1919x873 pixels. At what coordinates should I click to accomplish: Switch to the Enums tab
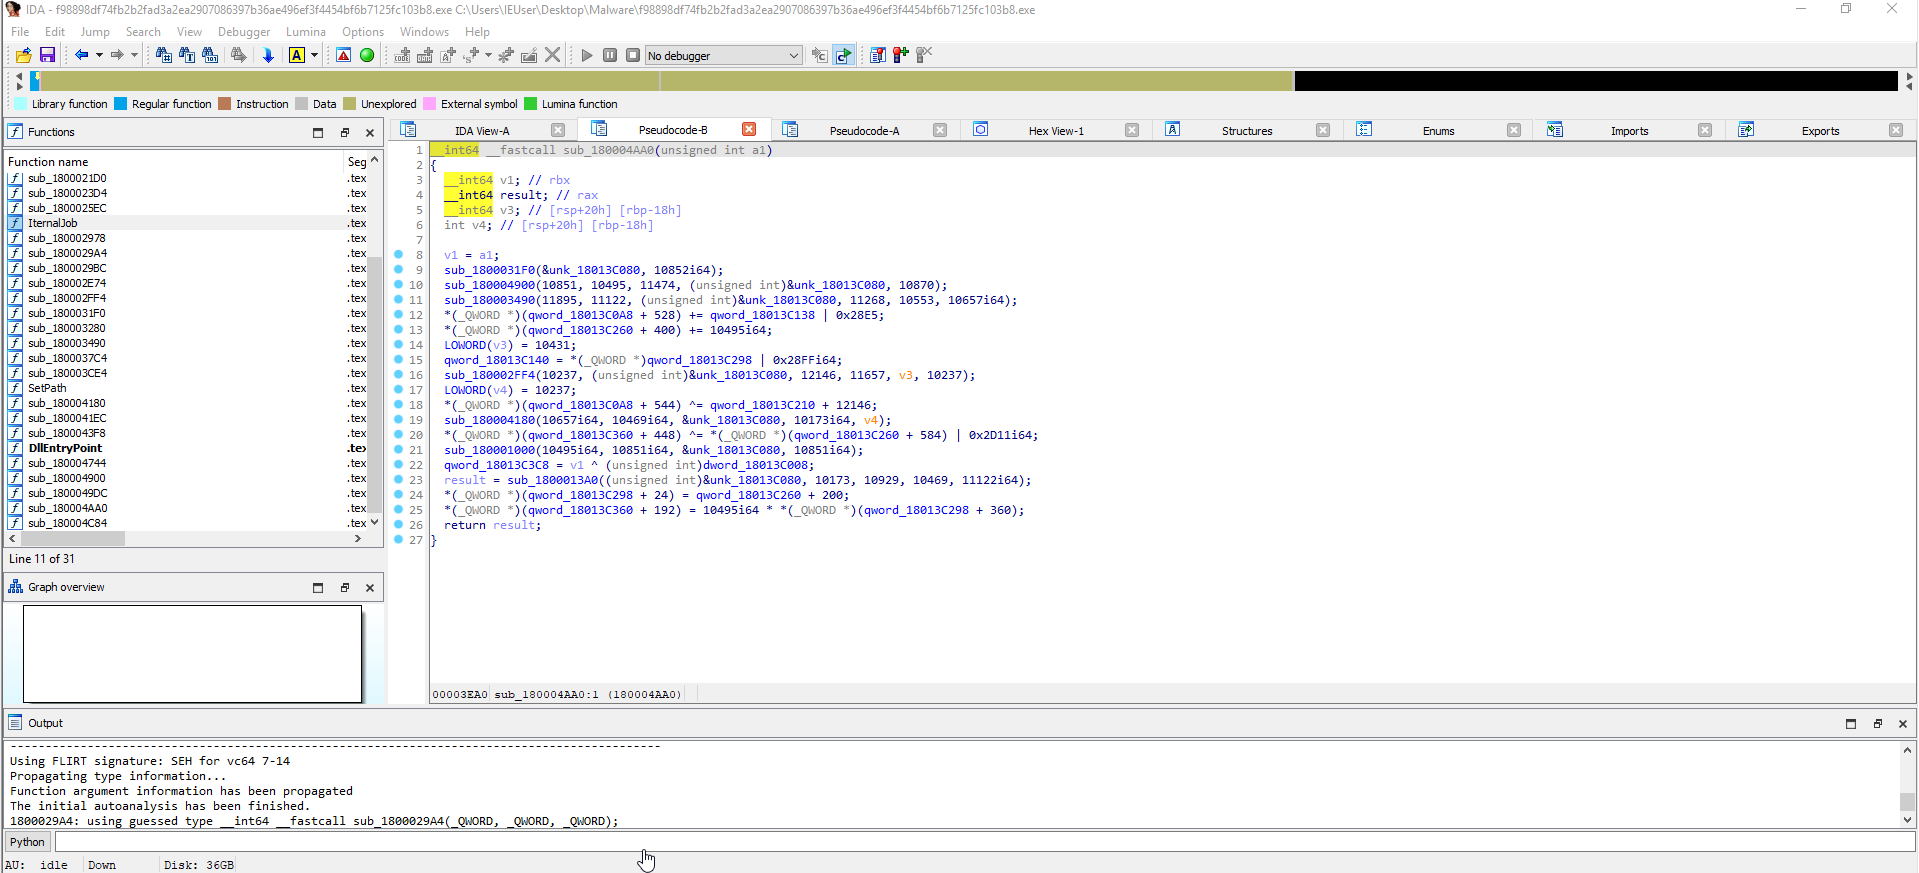1438,131
